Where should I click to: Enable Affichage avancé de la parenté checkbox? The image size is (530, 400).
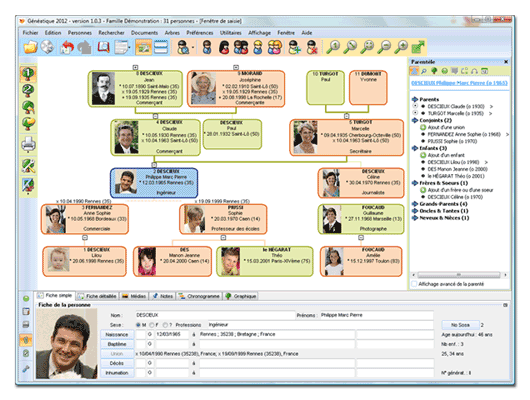pyautogui.click(x=414, y=284)
